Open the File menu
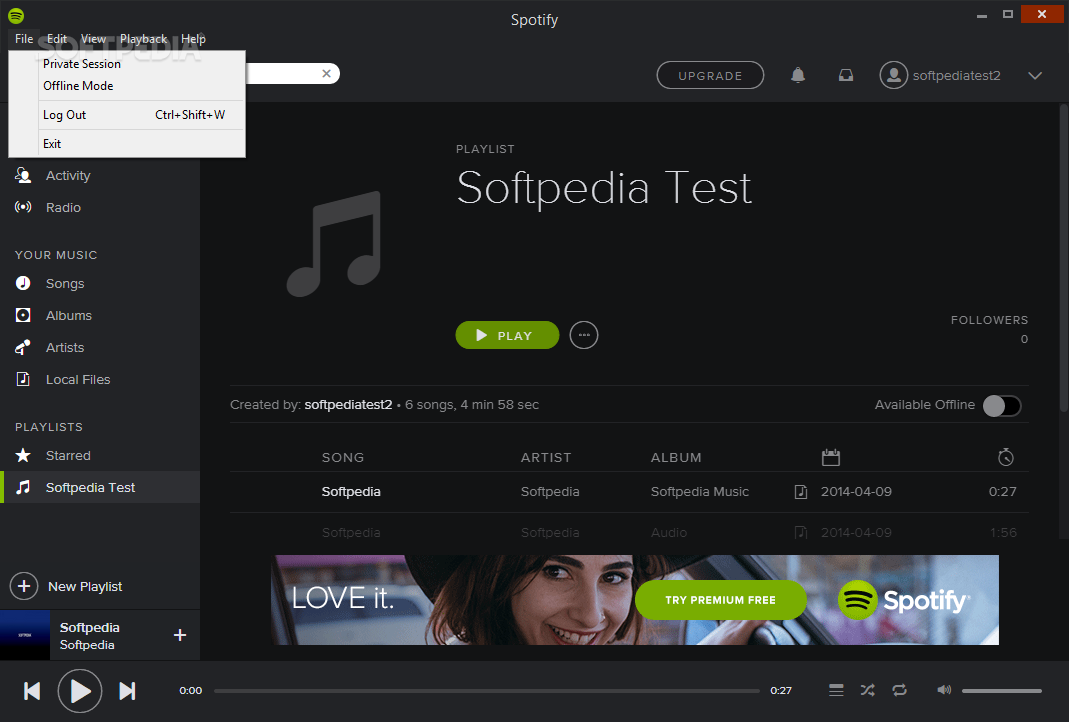 (x=24, y=39)
